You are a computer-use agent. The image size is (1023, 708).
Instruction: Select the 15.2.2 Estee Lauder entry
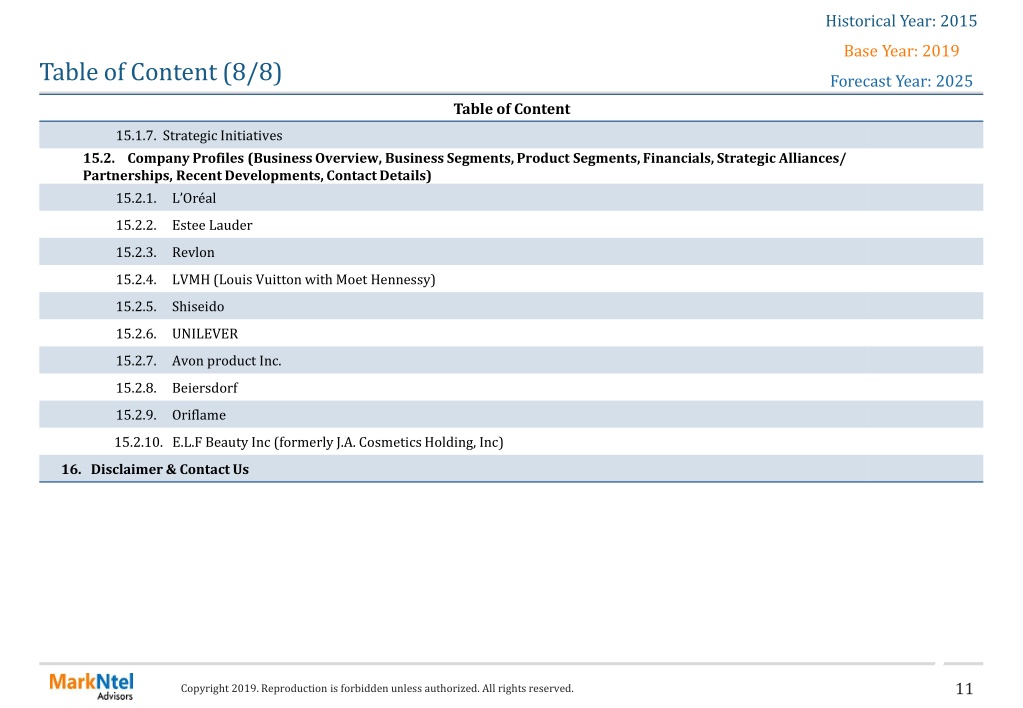[x=511, y=225]
